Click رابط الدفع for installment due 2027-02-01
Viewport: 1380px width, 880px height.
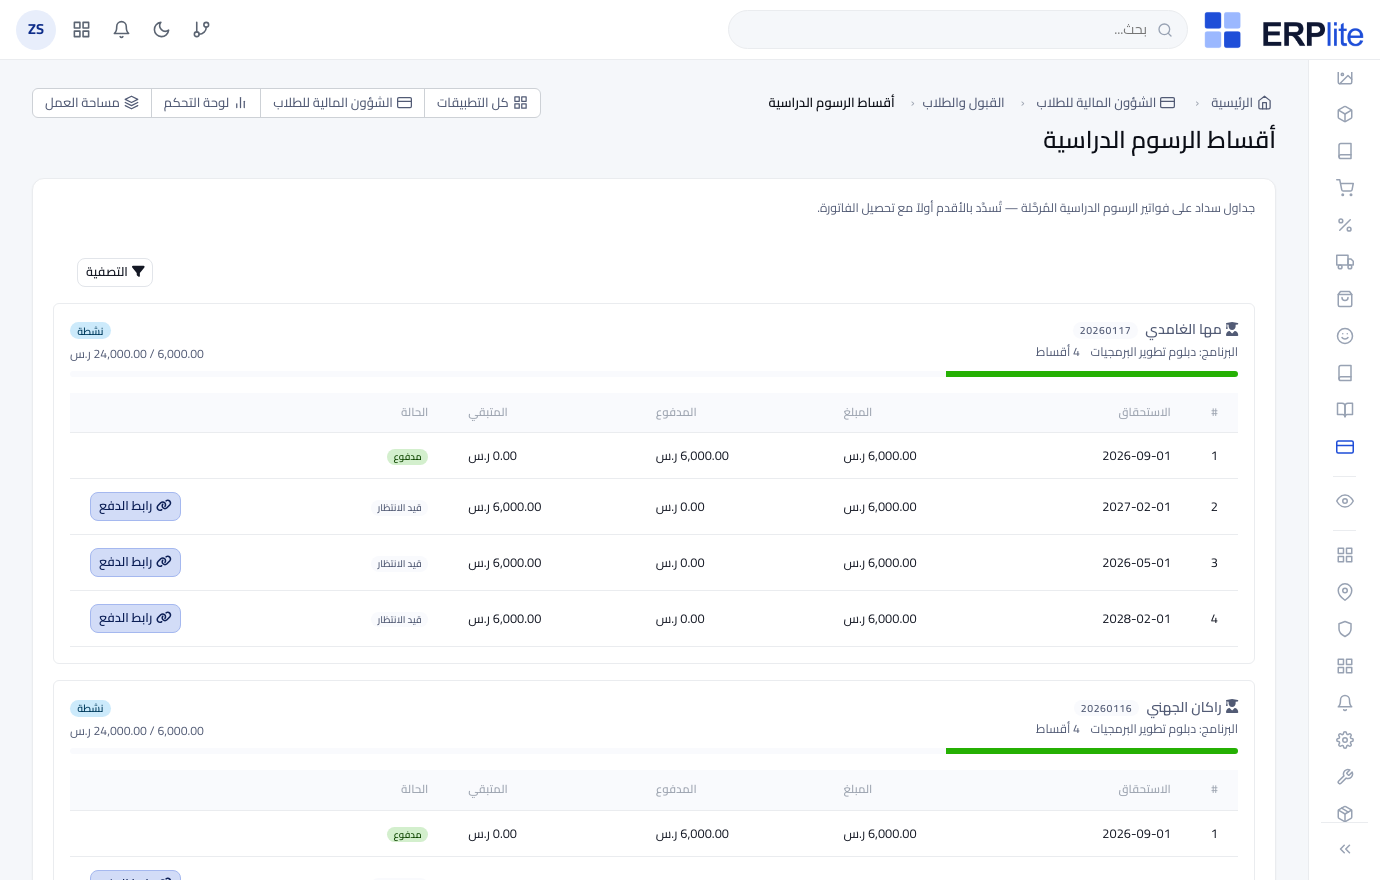pos(135,506)
